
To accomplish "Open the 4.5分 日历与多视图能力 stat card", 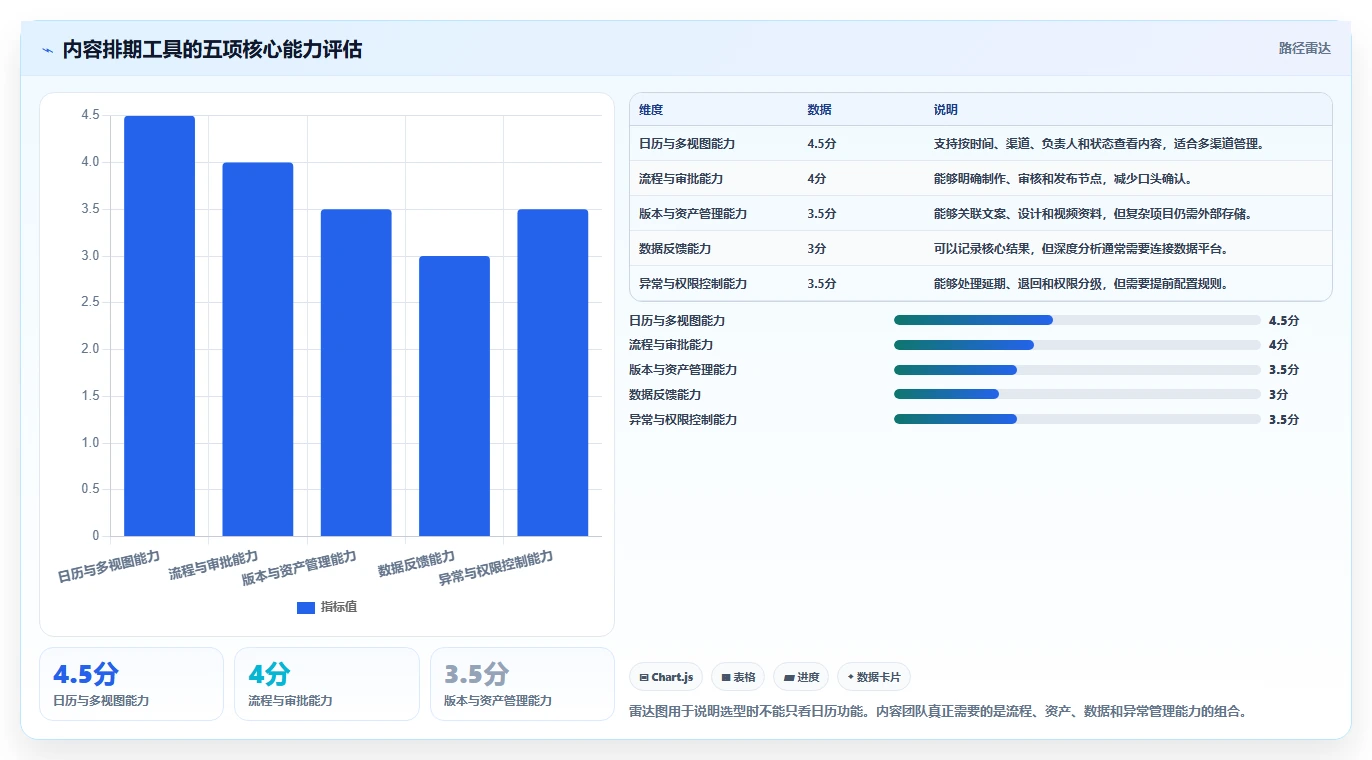I will (131, 684).
